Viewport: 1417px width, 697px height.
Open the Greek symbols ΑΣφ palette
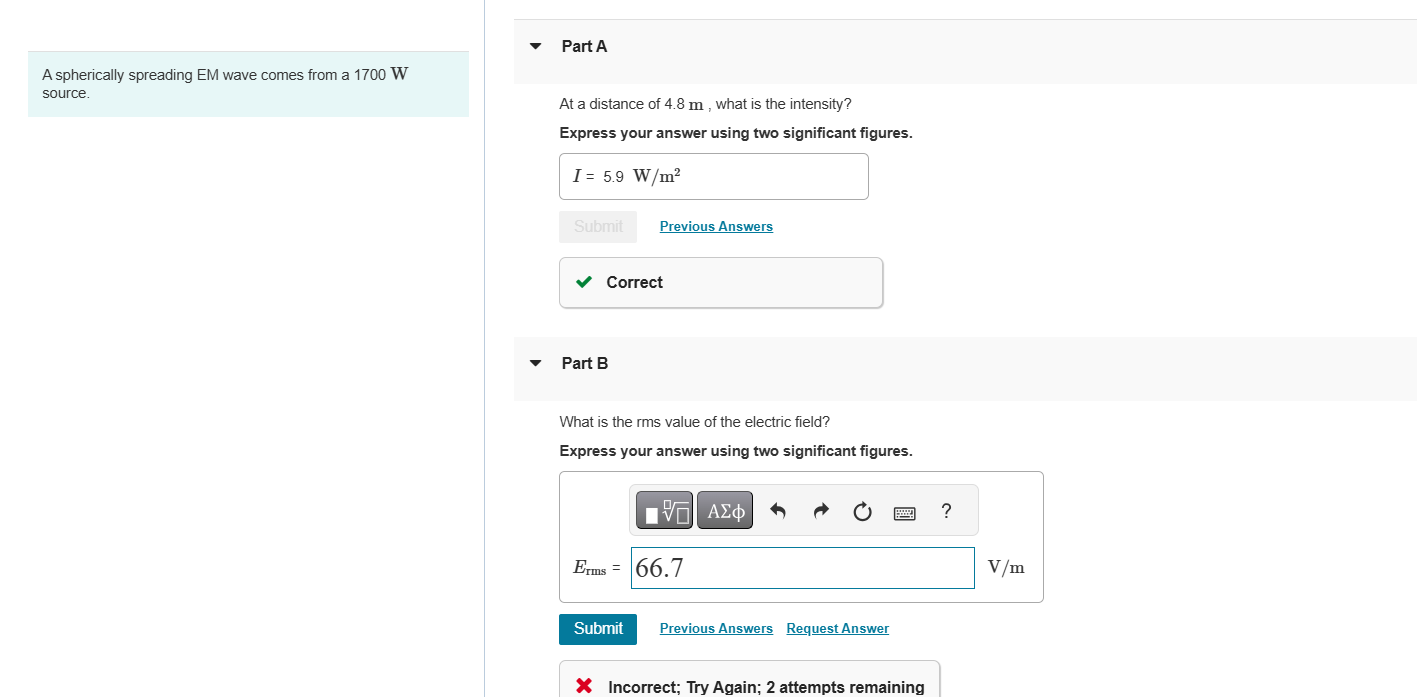725,512
